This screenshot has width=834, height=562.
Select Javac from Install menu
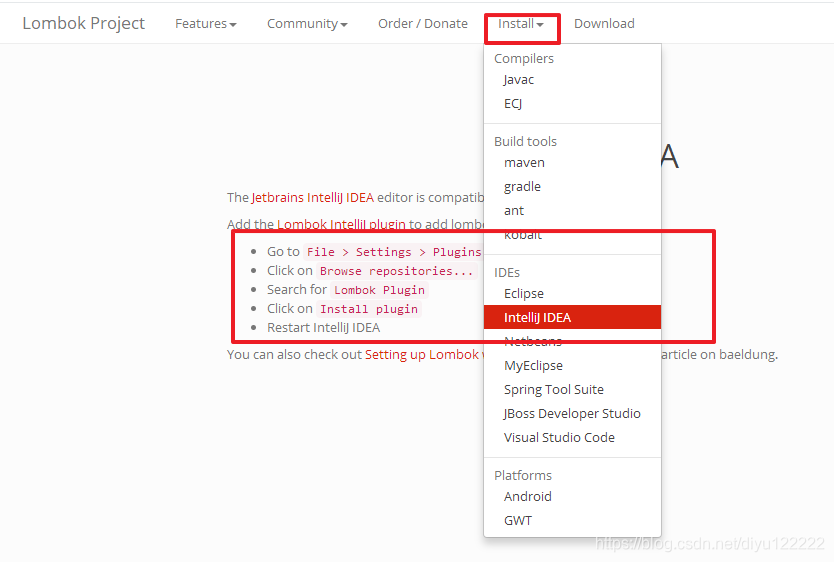pyautogui.click(x=572, y=80)
